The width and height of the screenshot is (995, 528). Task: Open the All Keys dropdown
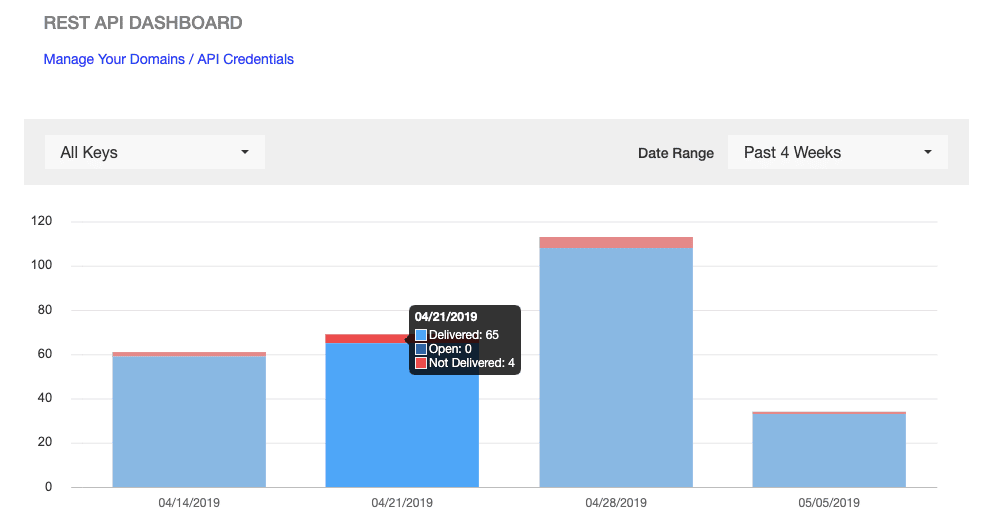pos(154,153)
